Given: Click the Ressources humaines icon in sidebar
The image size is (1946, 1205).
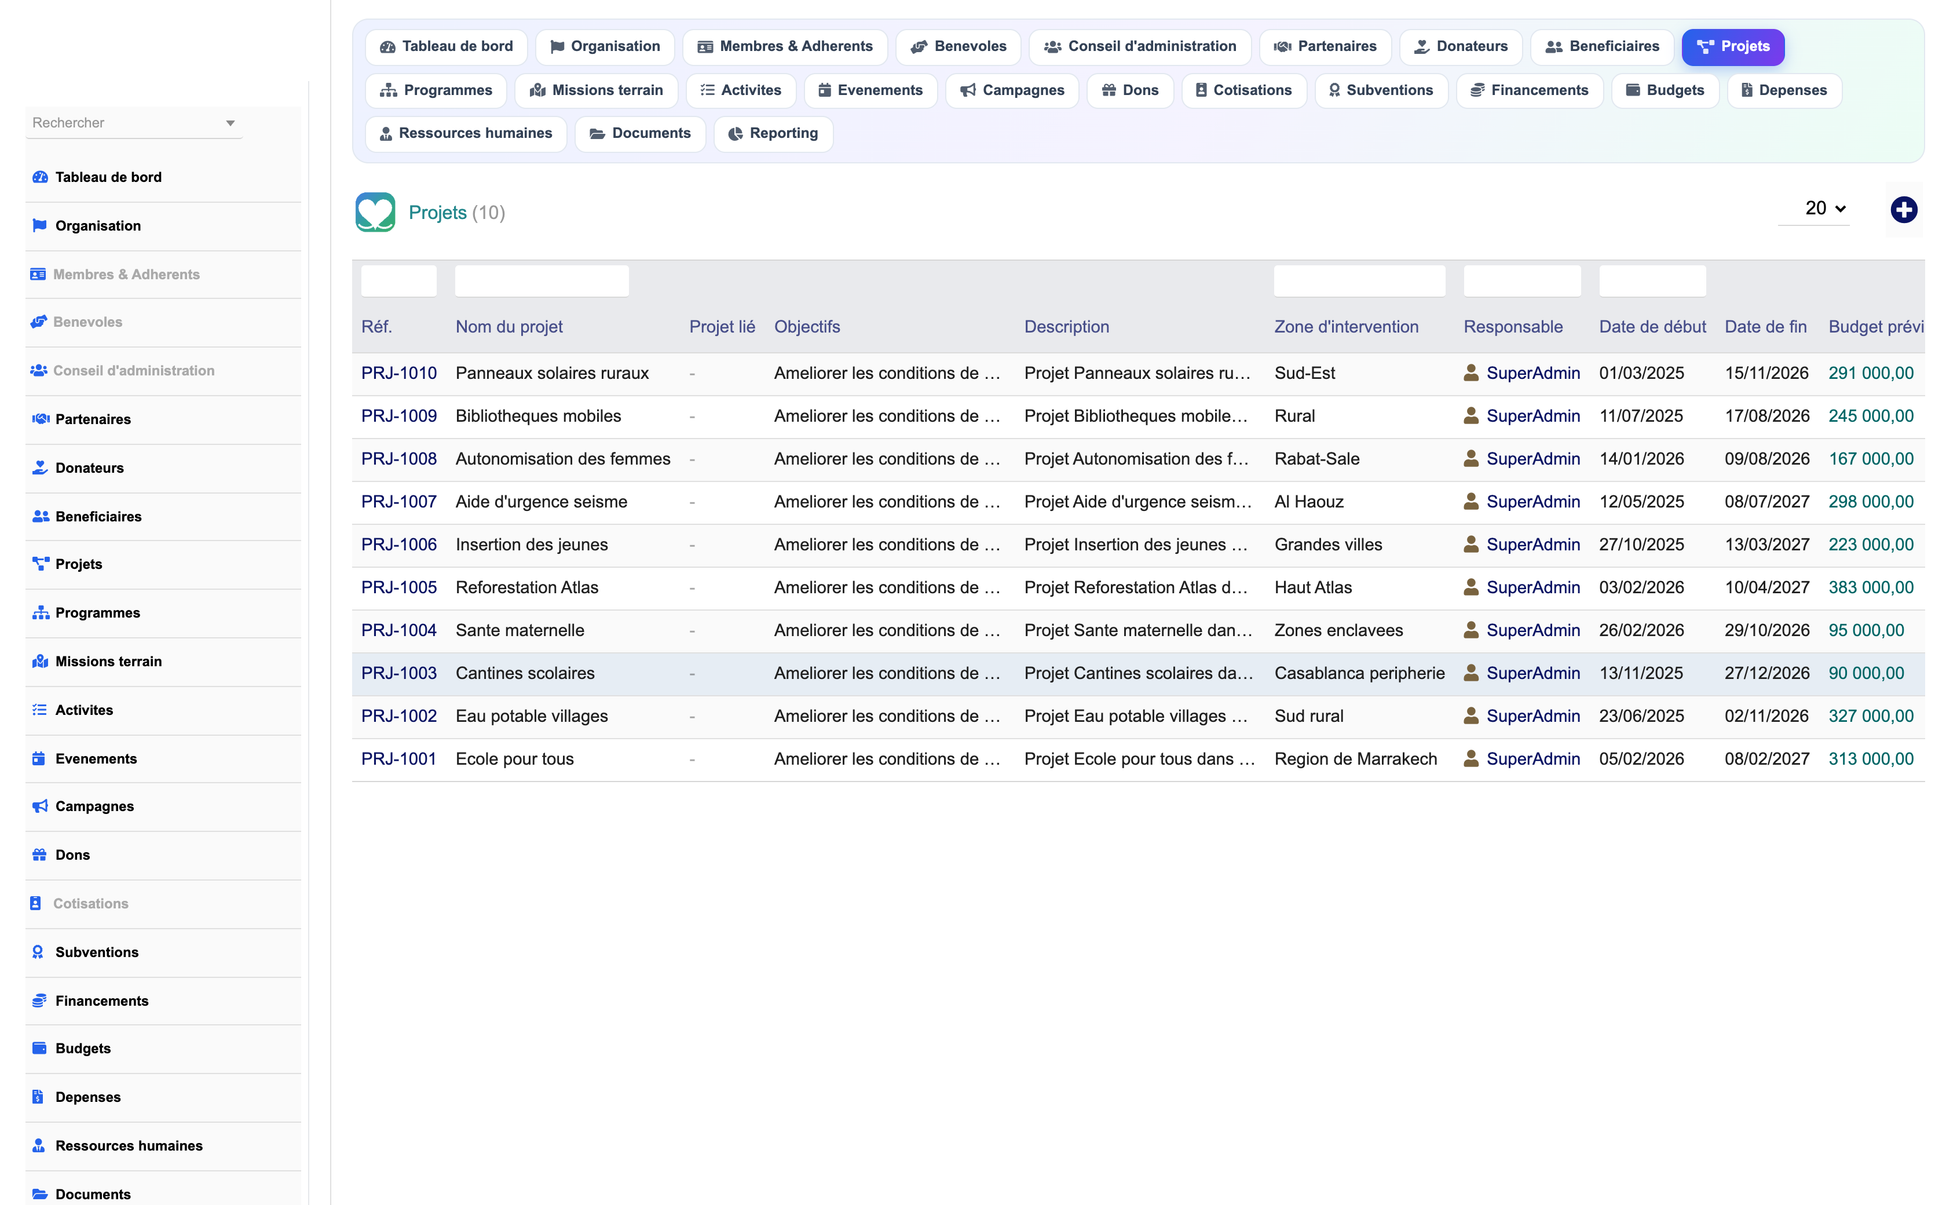Looking at the screenshot, I should [38, 1146].
